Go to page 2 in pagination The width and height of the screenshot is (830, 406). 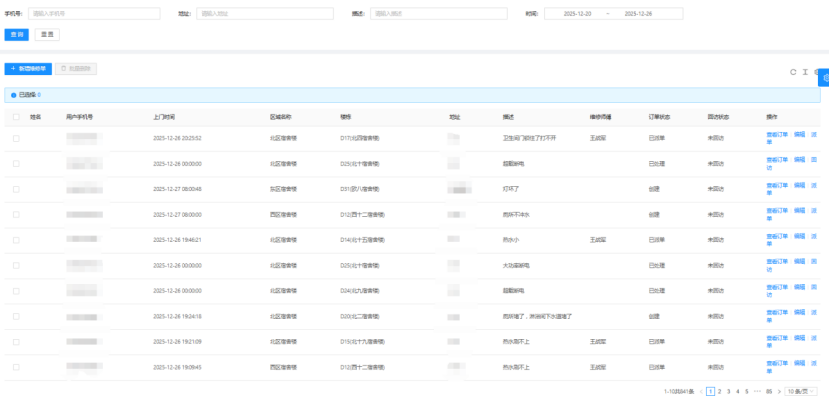coord(719,391)
